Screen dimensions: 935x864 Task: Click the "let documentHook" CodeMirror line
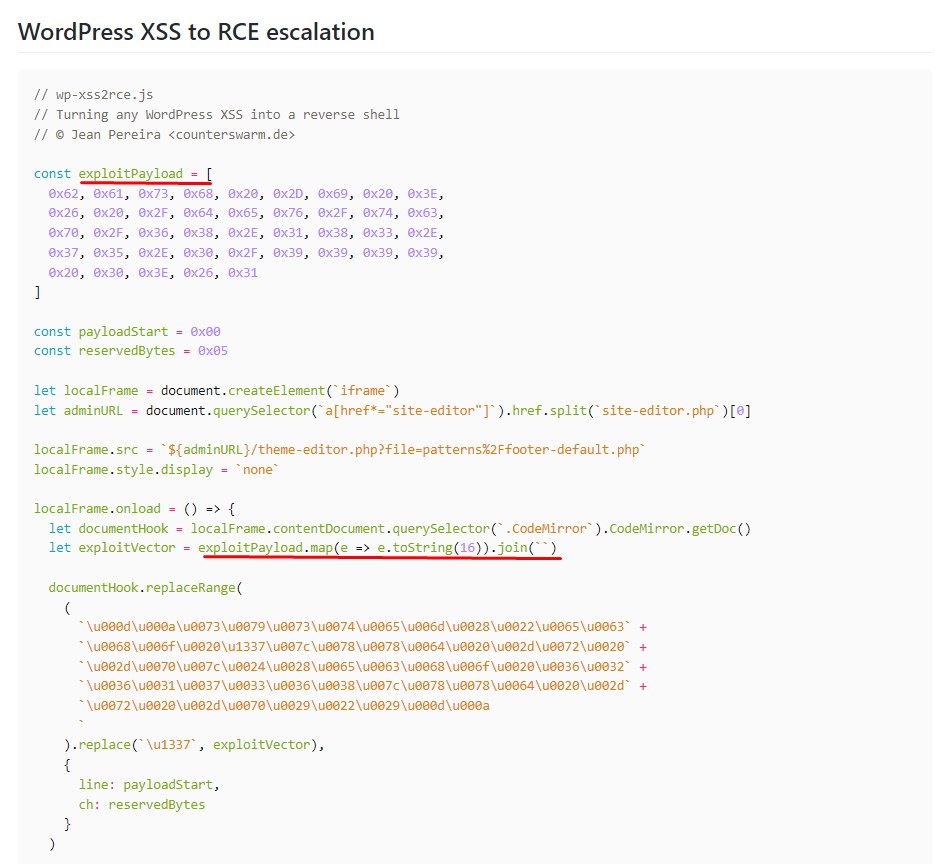coord(400,528)
